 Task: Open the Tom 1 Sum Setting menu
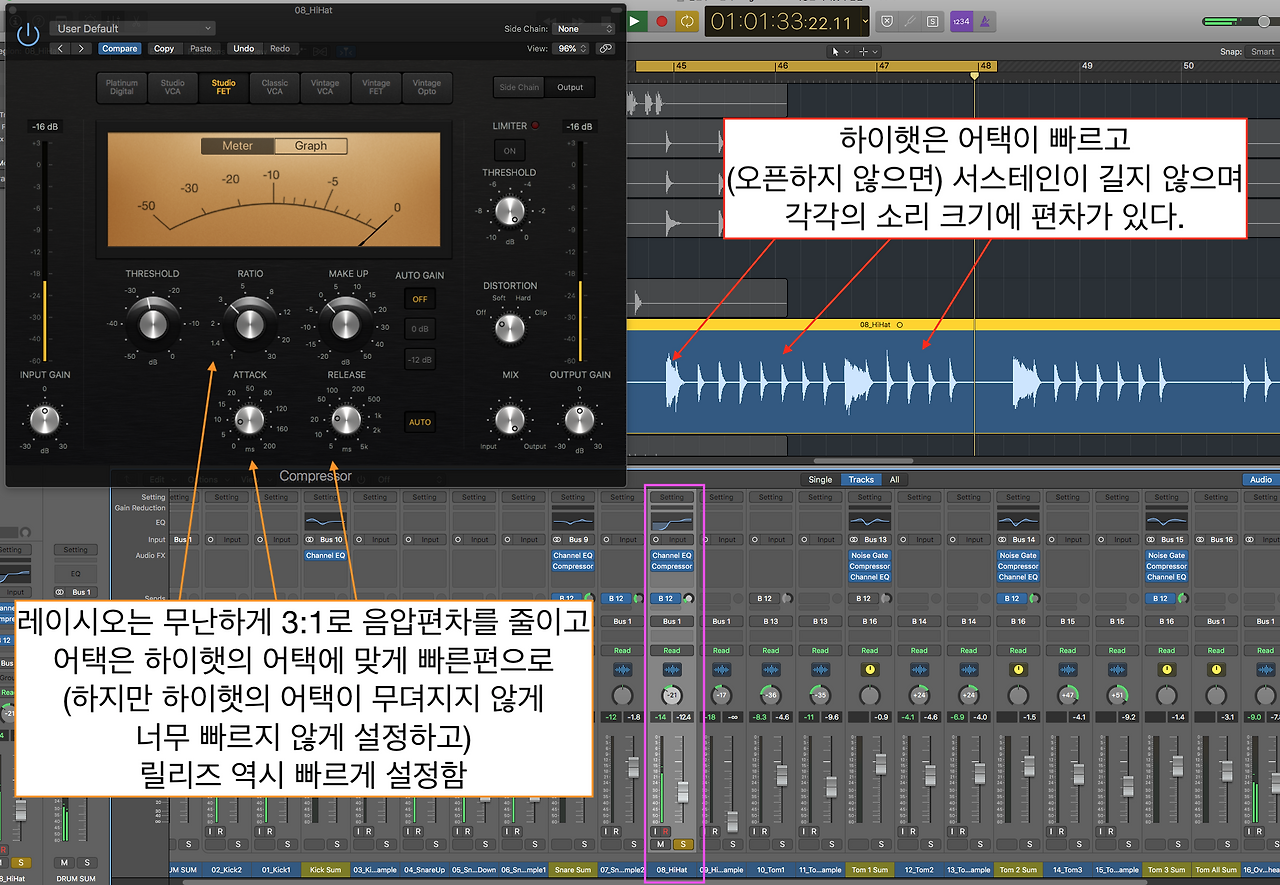pos(870,497)
